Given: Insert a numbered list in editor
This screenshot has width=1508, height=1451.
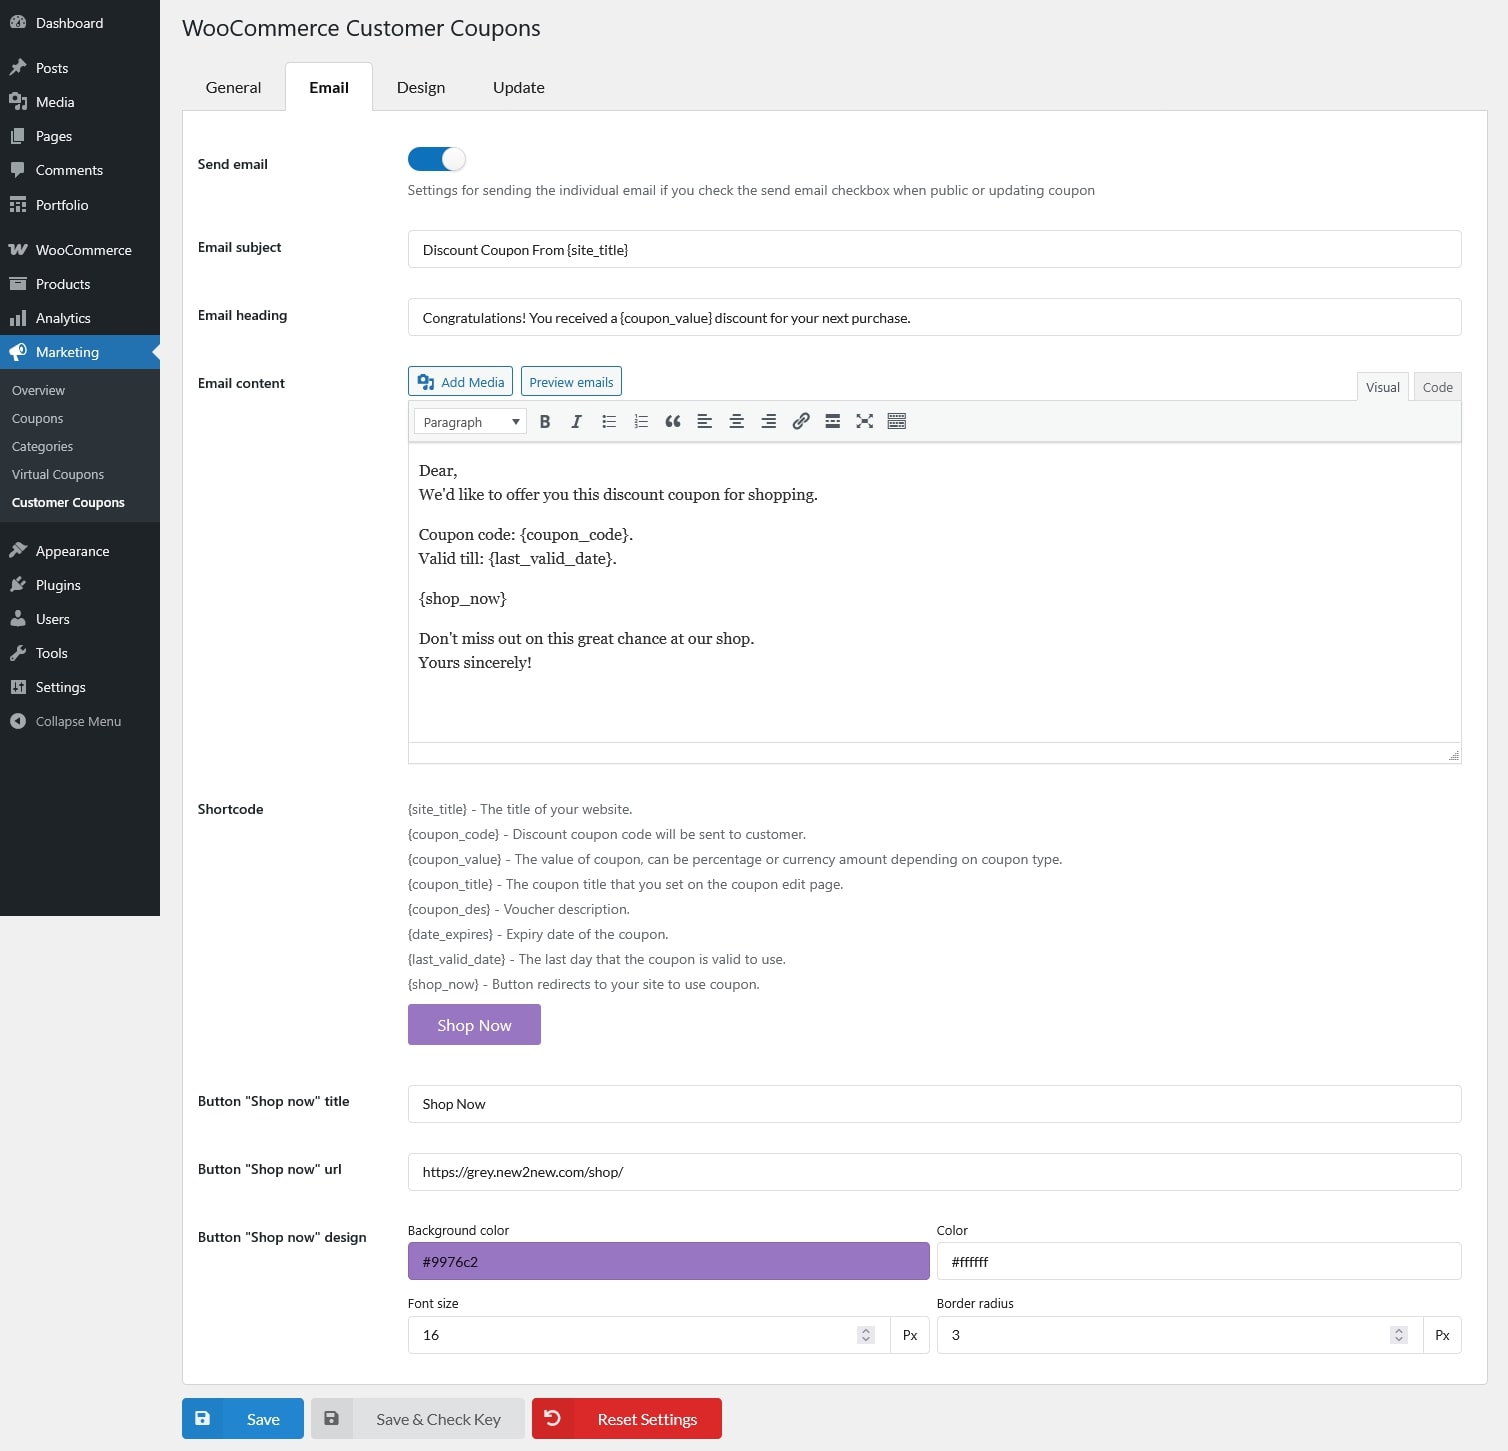Looking at the screenshot, I should pyautogui.click(x=641, y=422).
